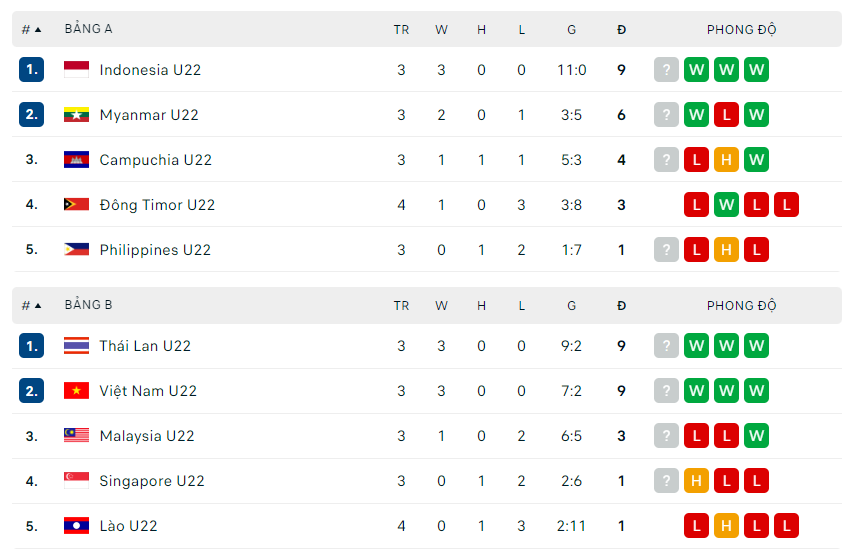This screenshot has height=559, width=848.
Task: Sort Bảng B by rank arrow
Action: [38, 305]
